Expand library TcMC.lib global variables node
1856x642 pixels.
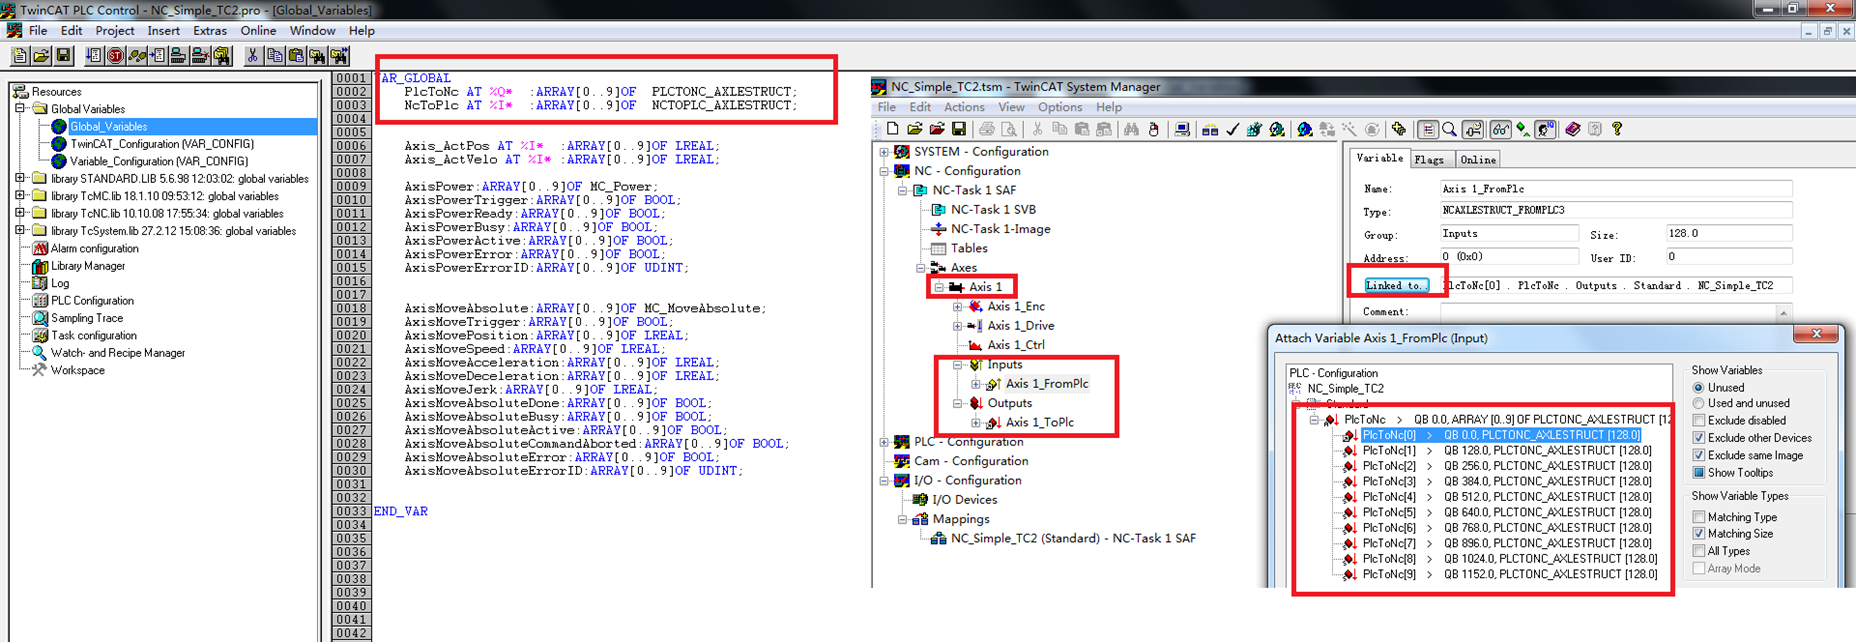pos(20,196)
